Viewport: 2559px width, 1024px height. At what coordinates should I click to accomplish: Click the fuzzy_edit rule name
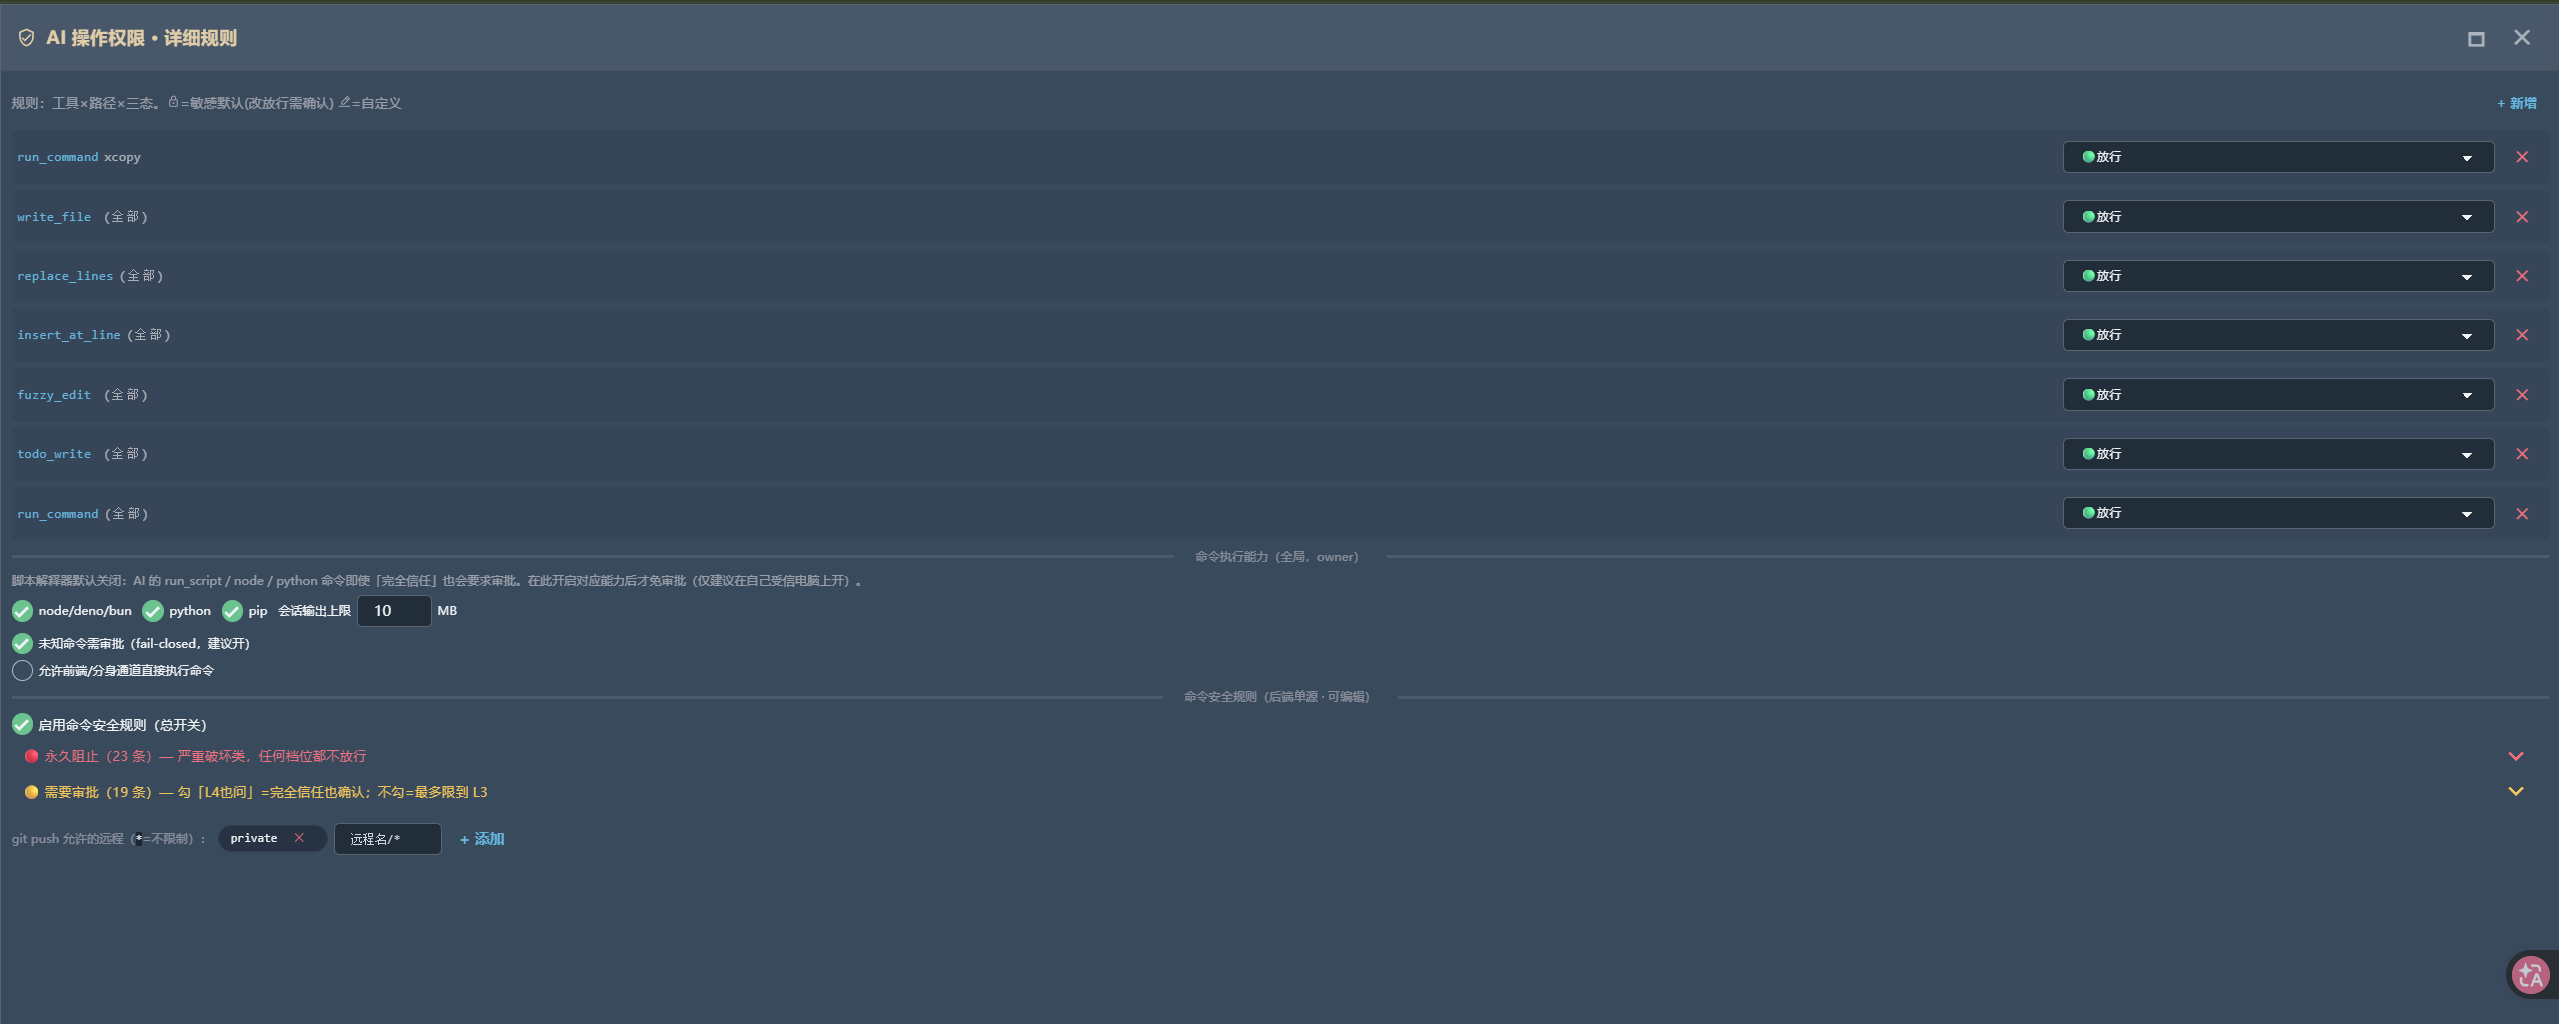pos(54,395)
